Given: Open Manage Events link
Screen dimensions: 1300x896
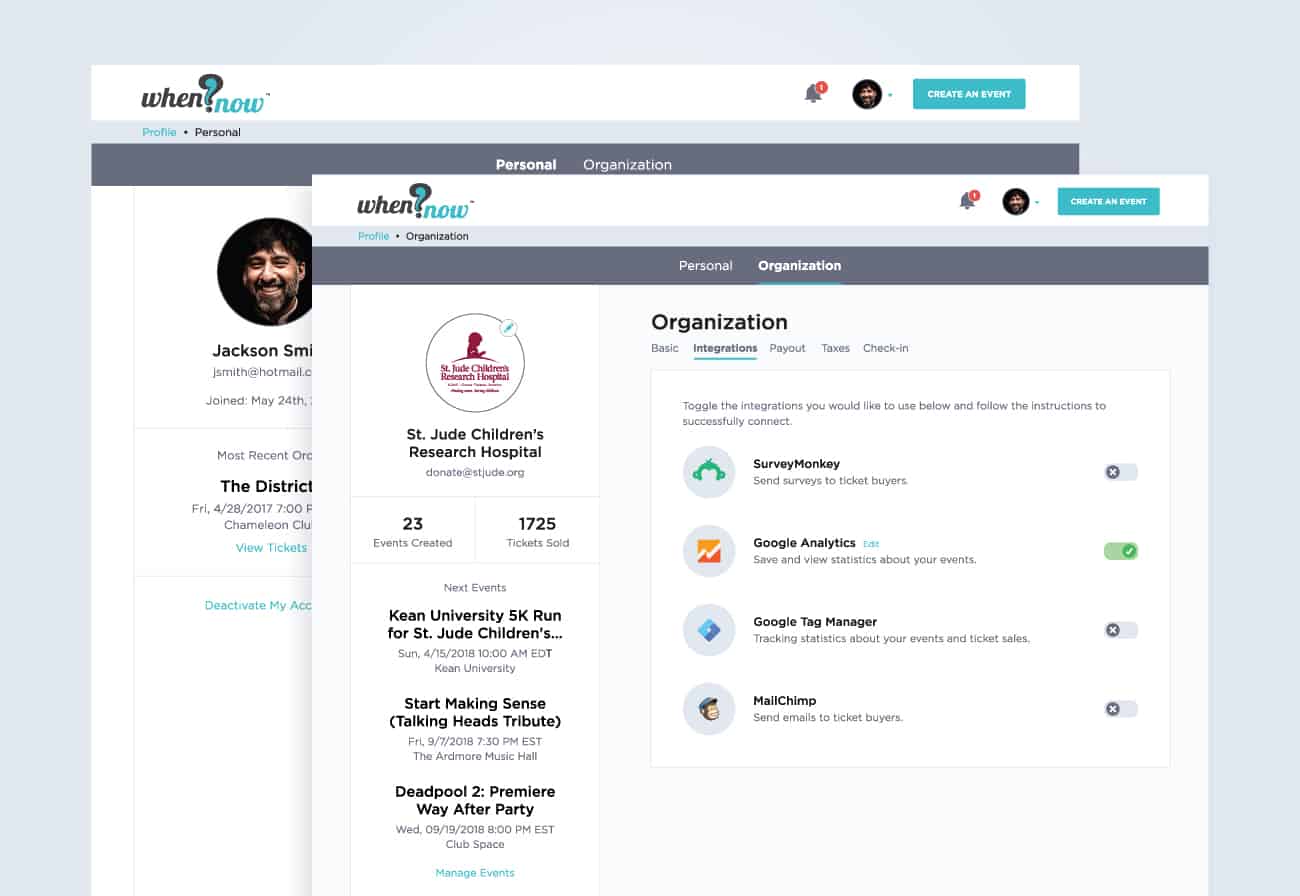Looking at the screenshot, I should [474, 872].
